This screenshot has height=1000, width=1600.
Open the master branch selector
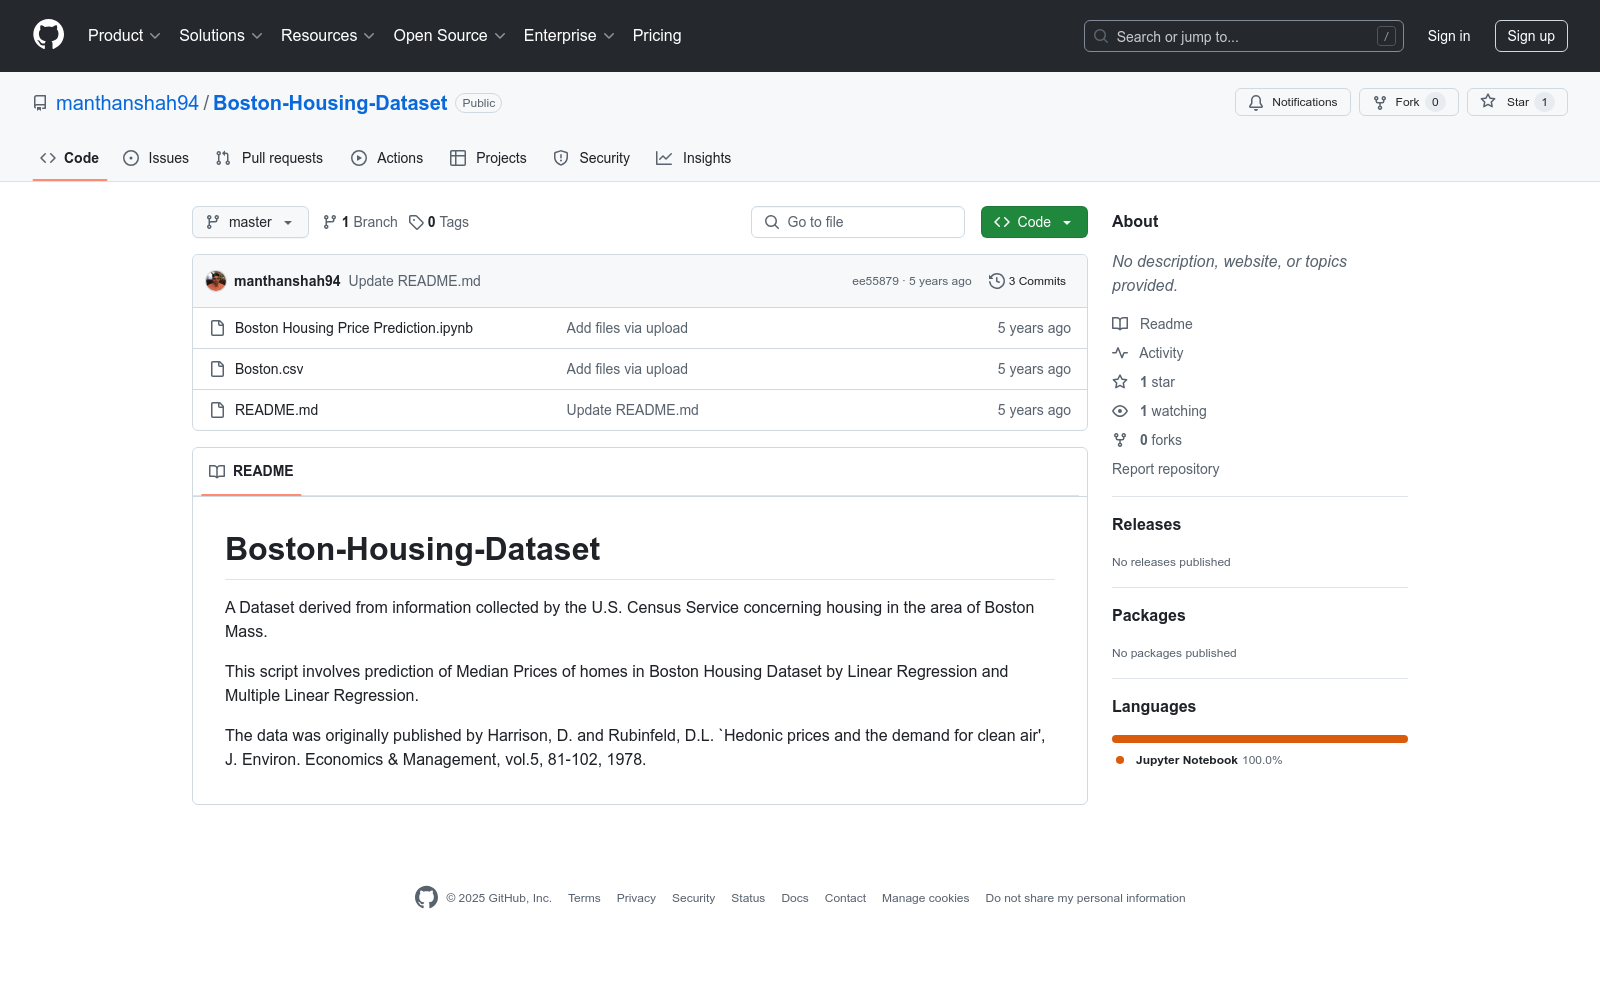tap(250, 222)
